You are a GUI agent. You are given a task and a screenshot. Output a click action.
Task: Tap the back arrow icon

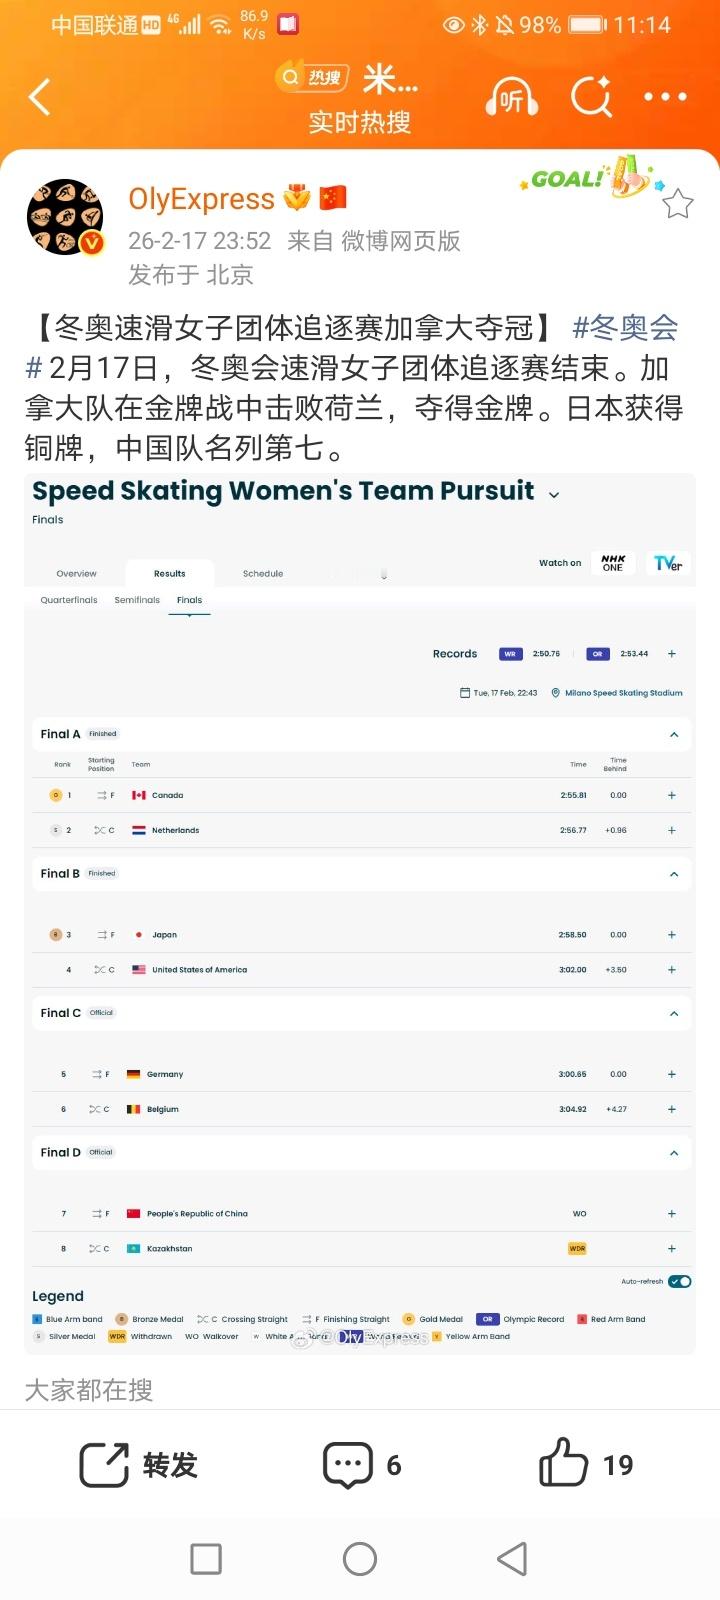[40, 98]
